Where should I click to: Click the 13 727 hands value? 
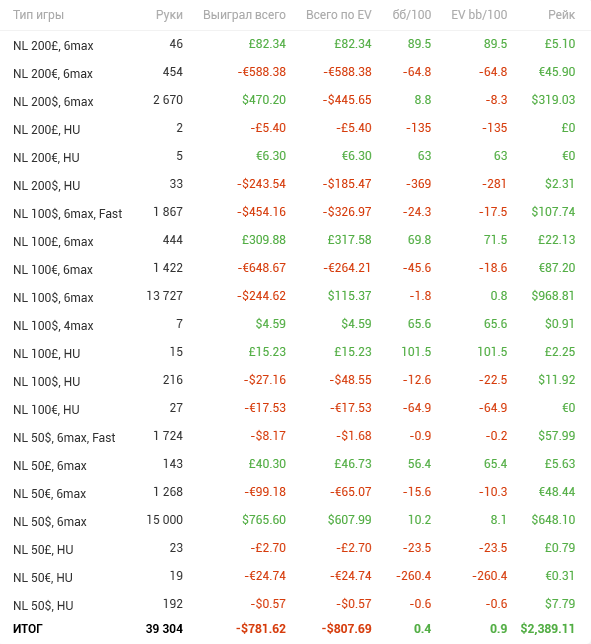click(x=165, y=296)
